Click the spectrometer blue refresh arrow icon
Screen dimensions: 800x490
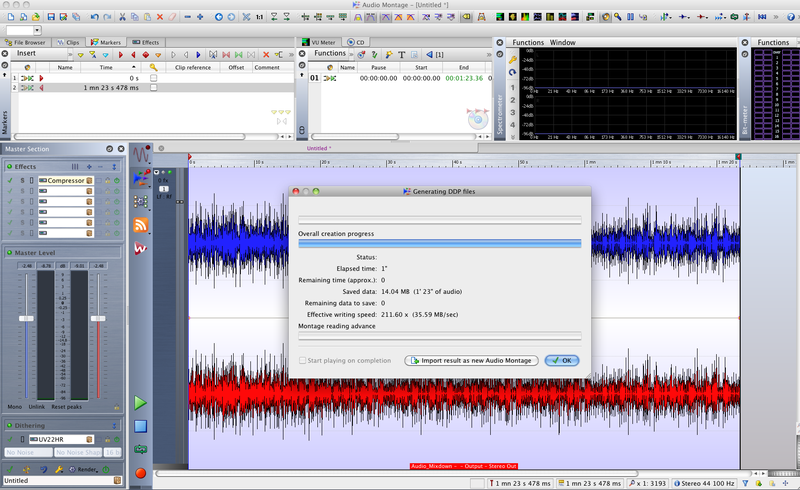coord(513,72)
